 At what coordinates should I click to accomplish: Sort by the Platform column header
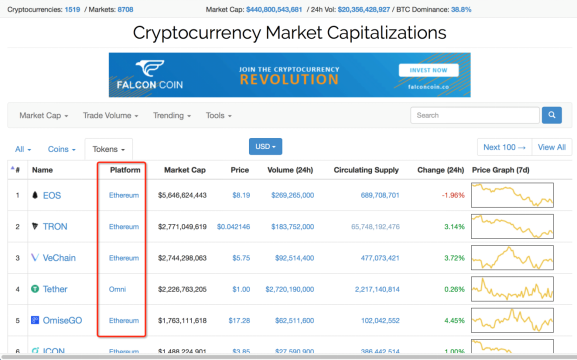coord(125,170)
